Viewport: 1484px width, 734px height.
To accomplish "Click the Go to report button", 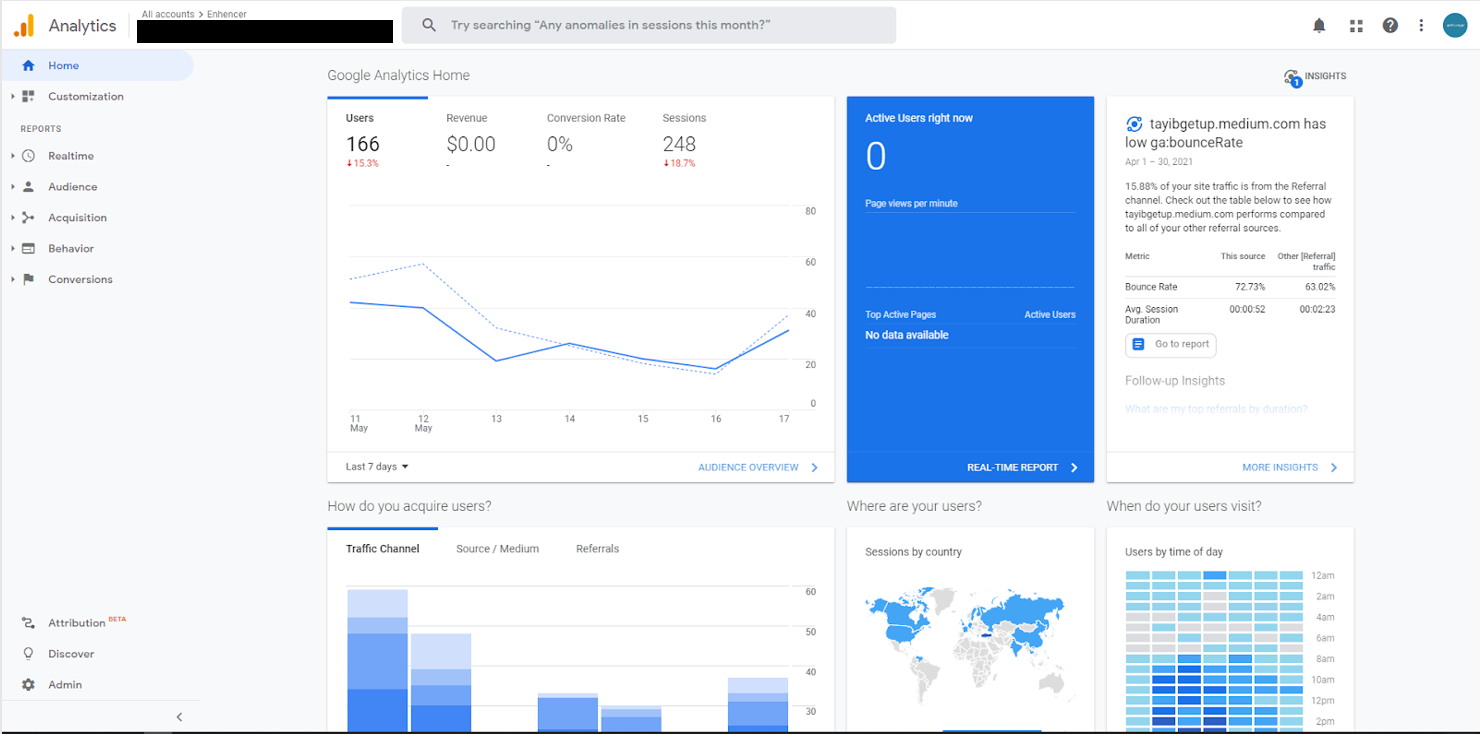I will pos(1171,344).
